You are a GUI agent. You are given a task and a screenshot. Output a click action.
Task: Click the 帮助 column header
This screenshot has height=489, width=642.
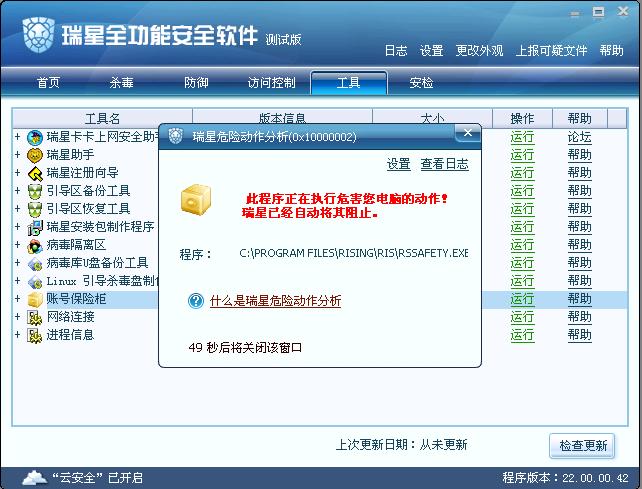[580, 119]
